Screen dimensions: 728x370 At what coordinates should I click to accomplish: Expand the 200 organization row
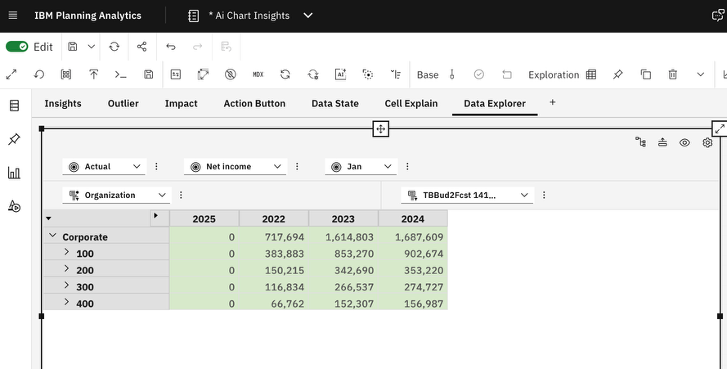pos(66,269)
